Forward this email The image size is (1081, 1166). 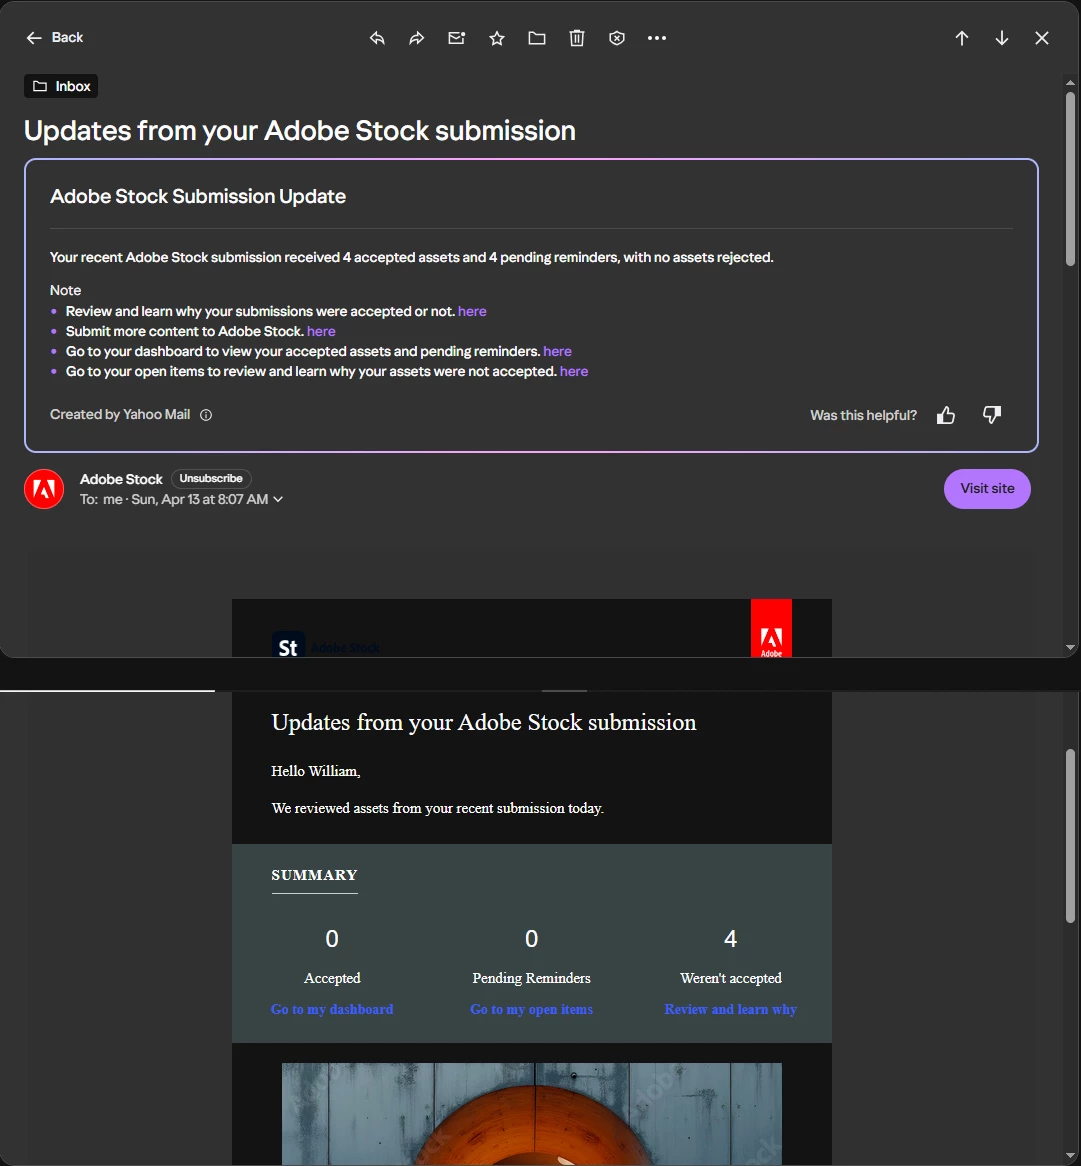[417, 38]
